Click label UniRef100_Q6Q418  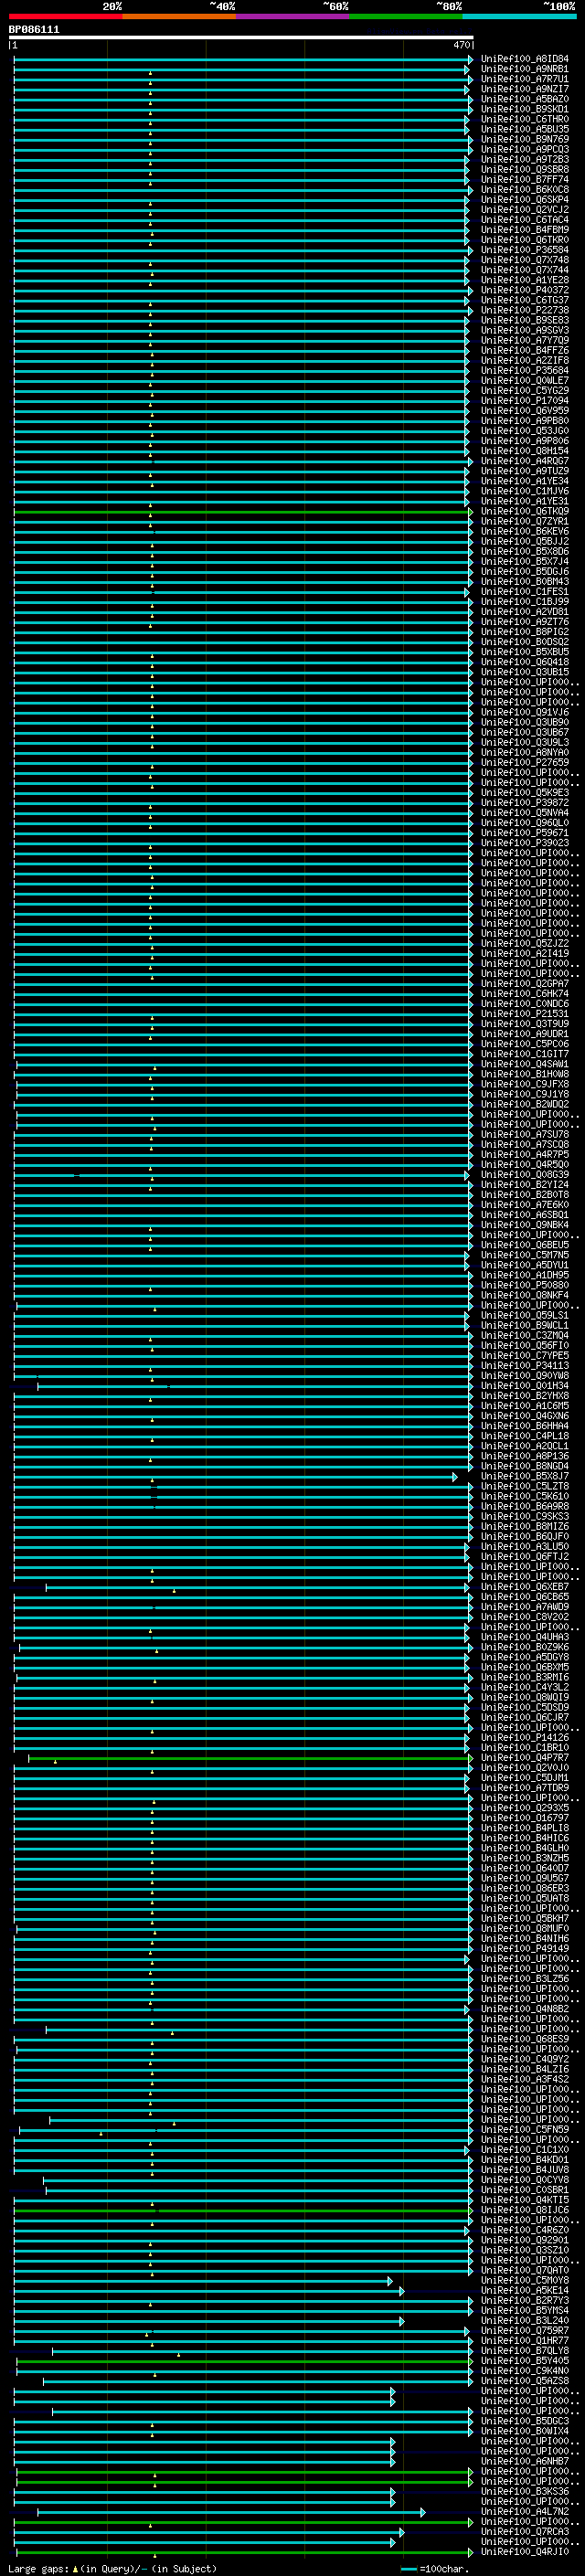[525, 662]
